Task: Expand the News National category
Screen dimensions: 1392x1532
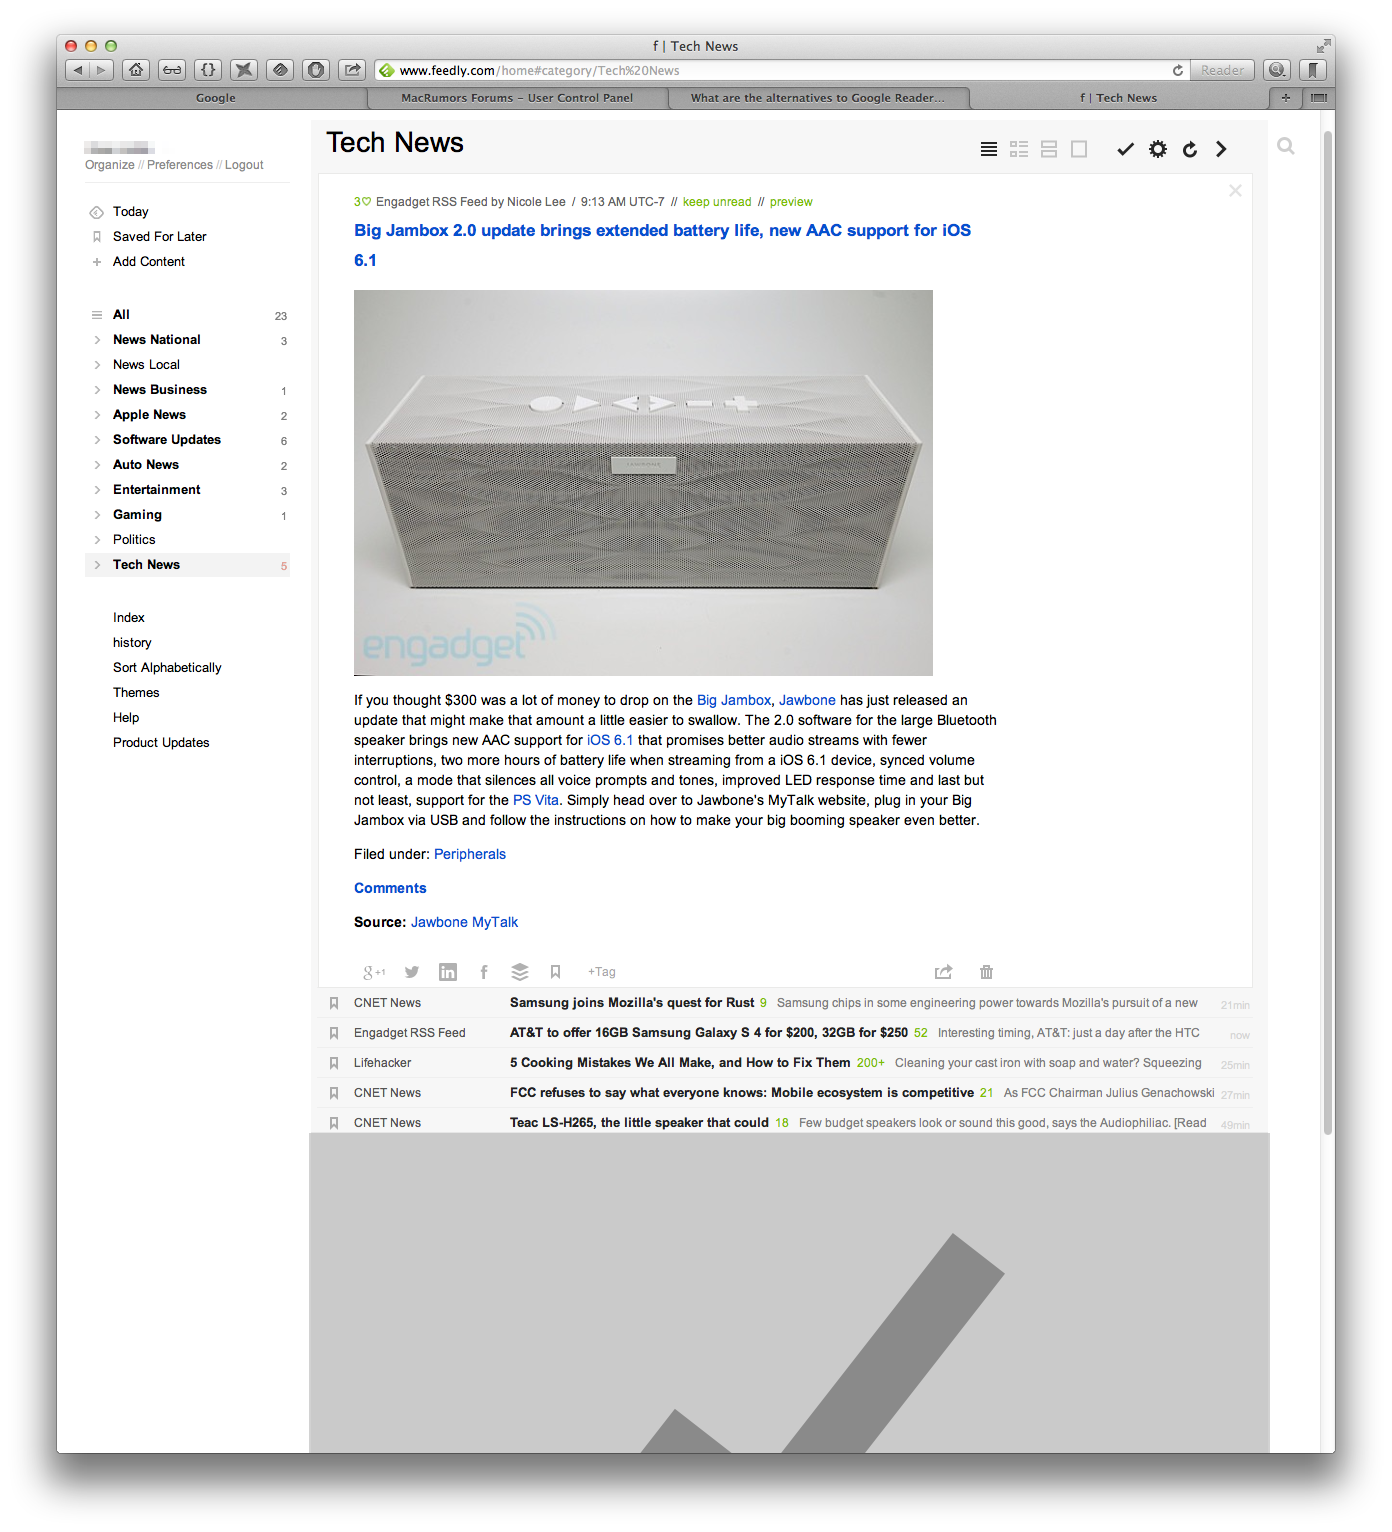Action: click(x=97, y=340)
